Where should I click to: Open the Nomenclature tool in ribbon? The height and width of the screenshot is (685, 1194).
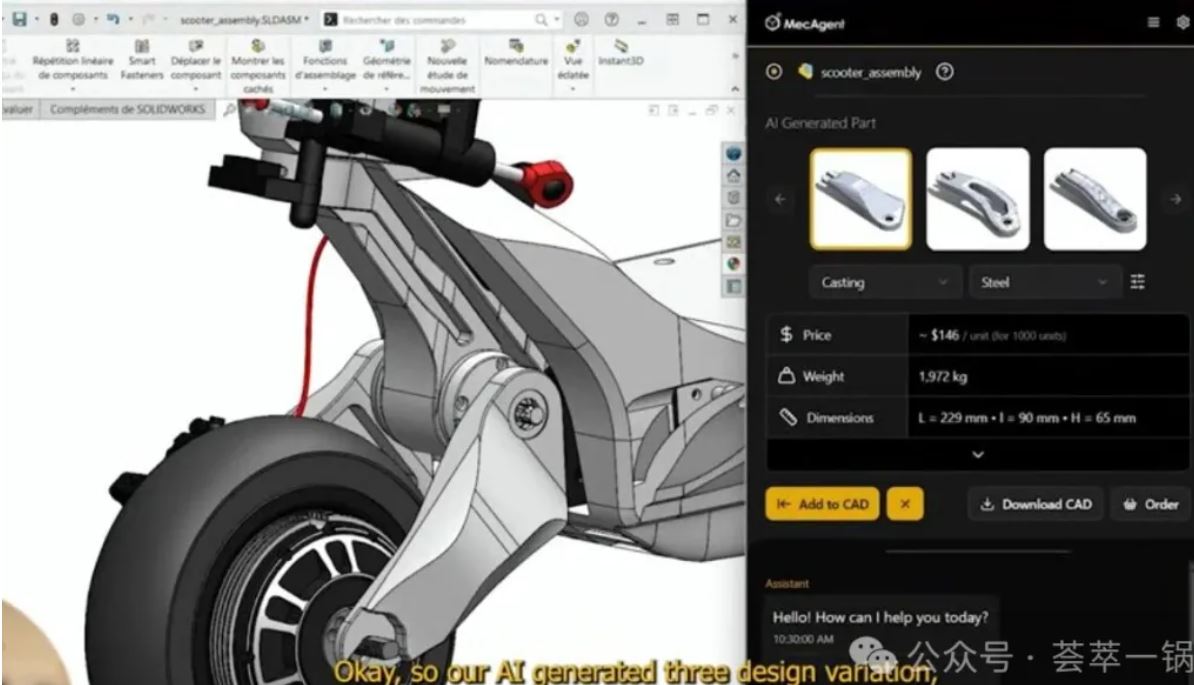point(516,53)
